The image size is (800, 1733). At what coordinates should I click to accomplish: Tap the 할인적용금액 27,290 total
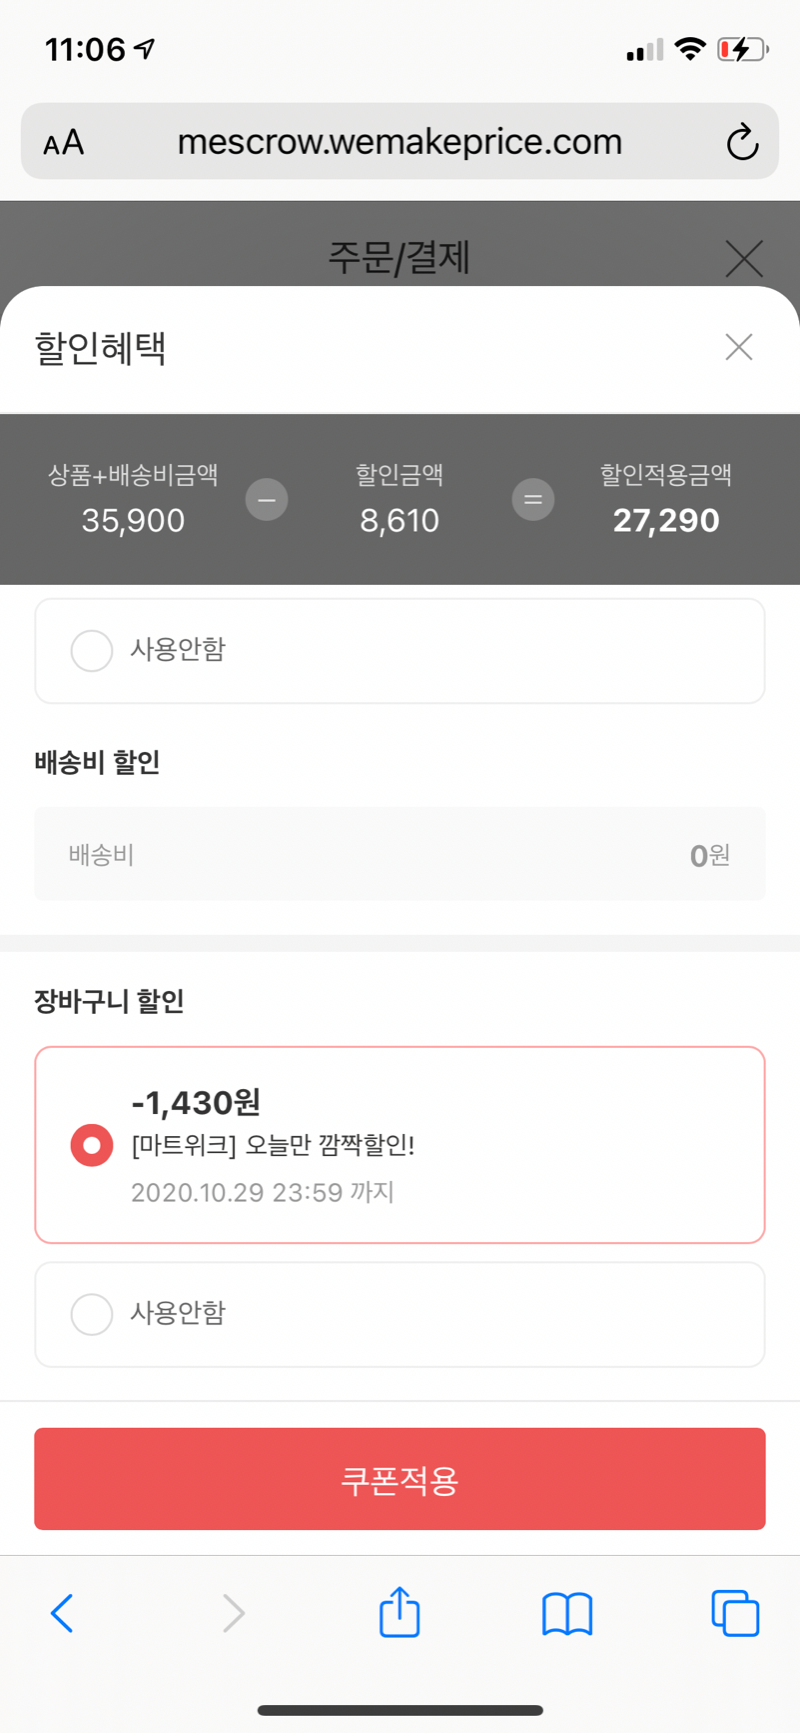(666, 520)
